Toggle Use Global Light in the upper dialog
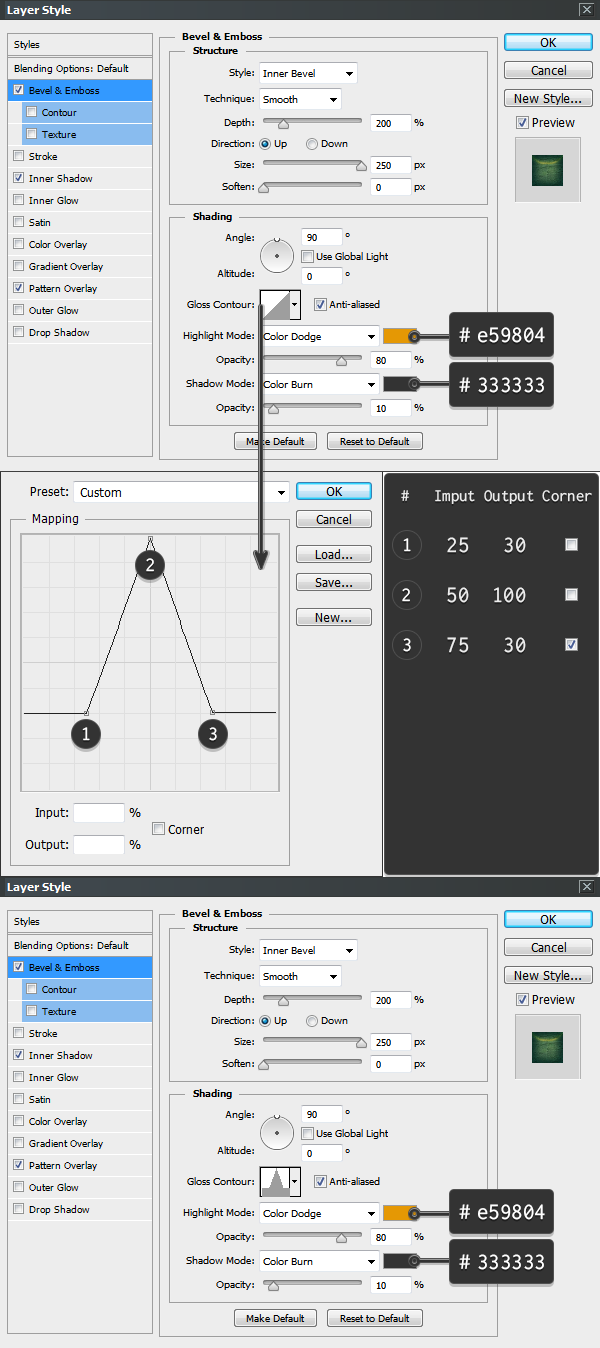 coord(309,257)
